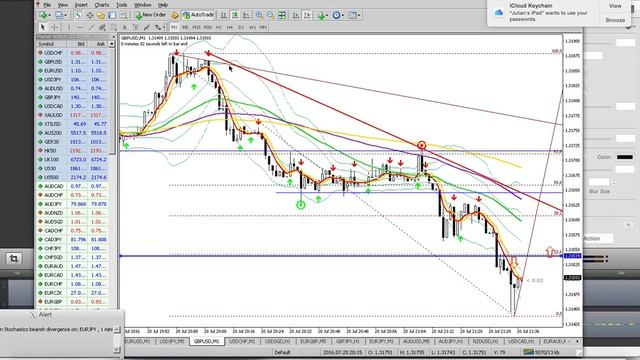This screenshot has width=640, height=360.
Task: Select EURGBP row in Market Watch
Action: pyautogui.click(x=72, y=302)
